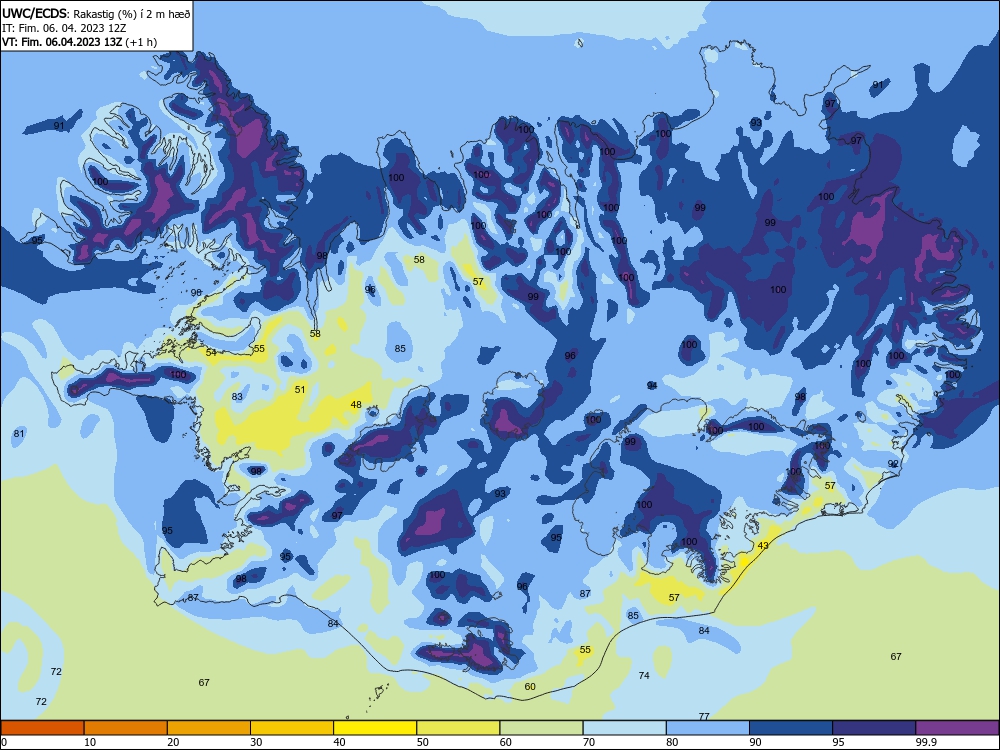
Task: Click the map value 74 over the southern sea
Action: [x=644, y=675]
